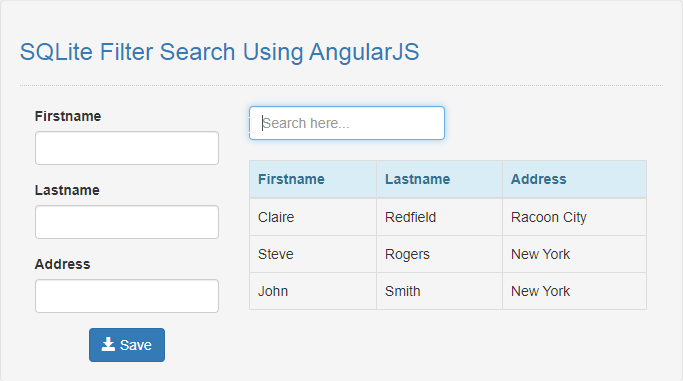Click the Save button label
Viewport: 683px width, 381px height.
click(x=135, y=345)
